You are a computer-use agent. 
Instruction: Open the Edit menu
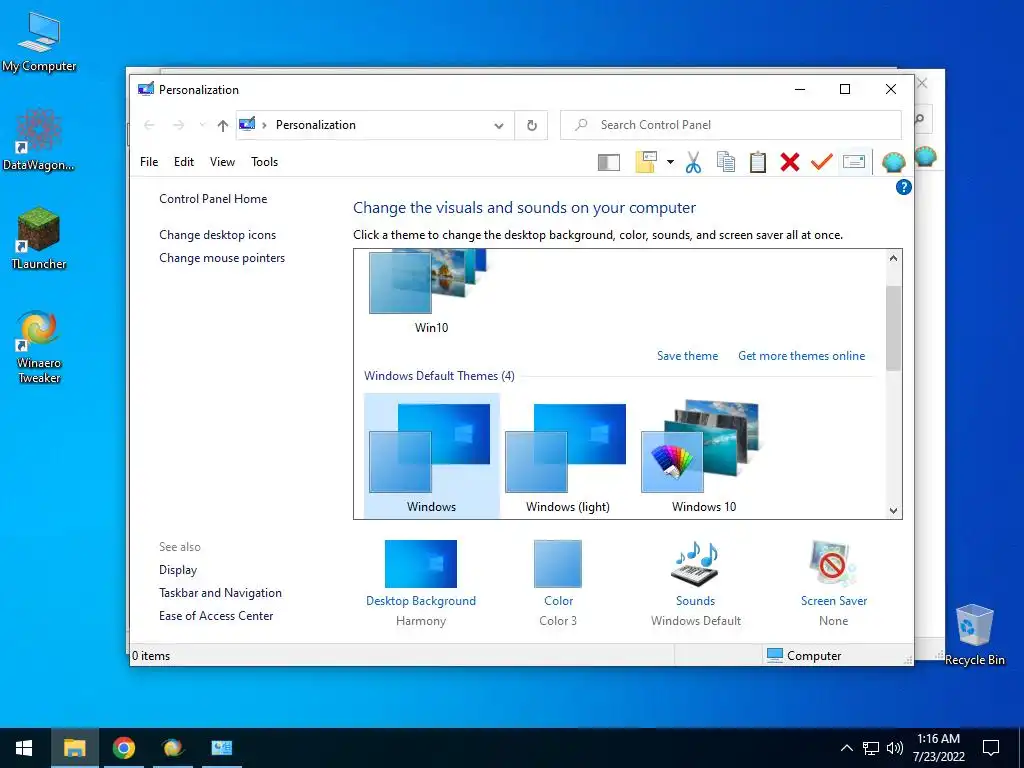pos(184,162)
